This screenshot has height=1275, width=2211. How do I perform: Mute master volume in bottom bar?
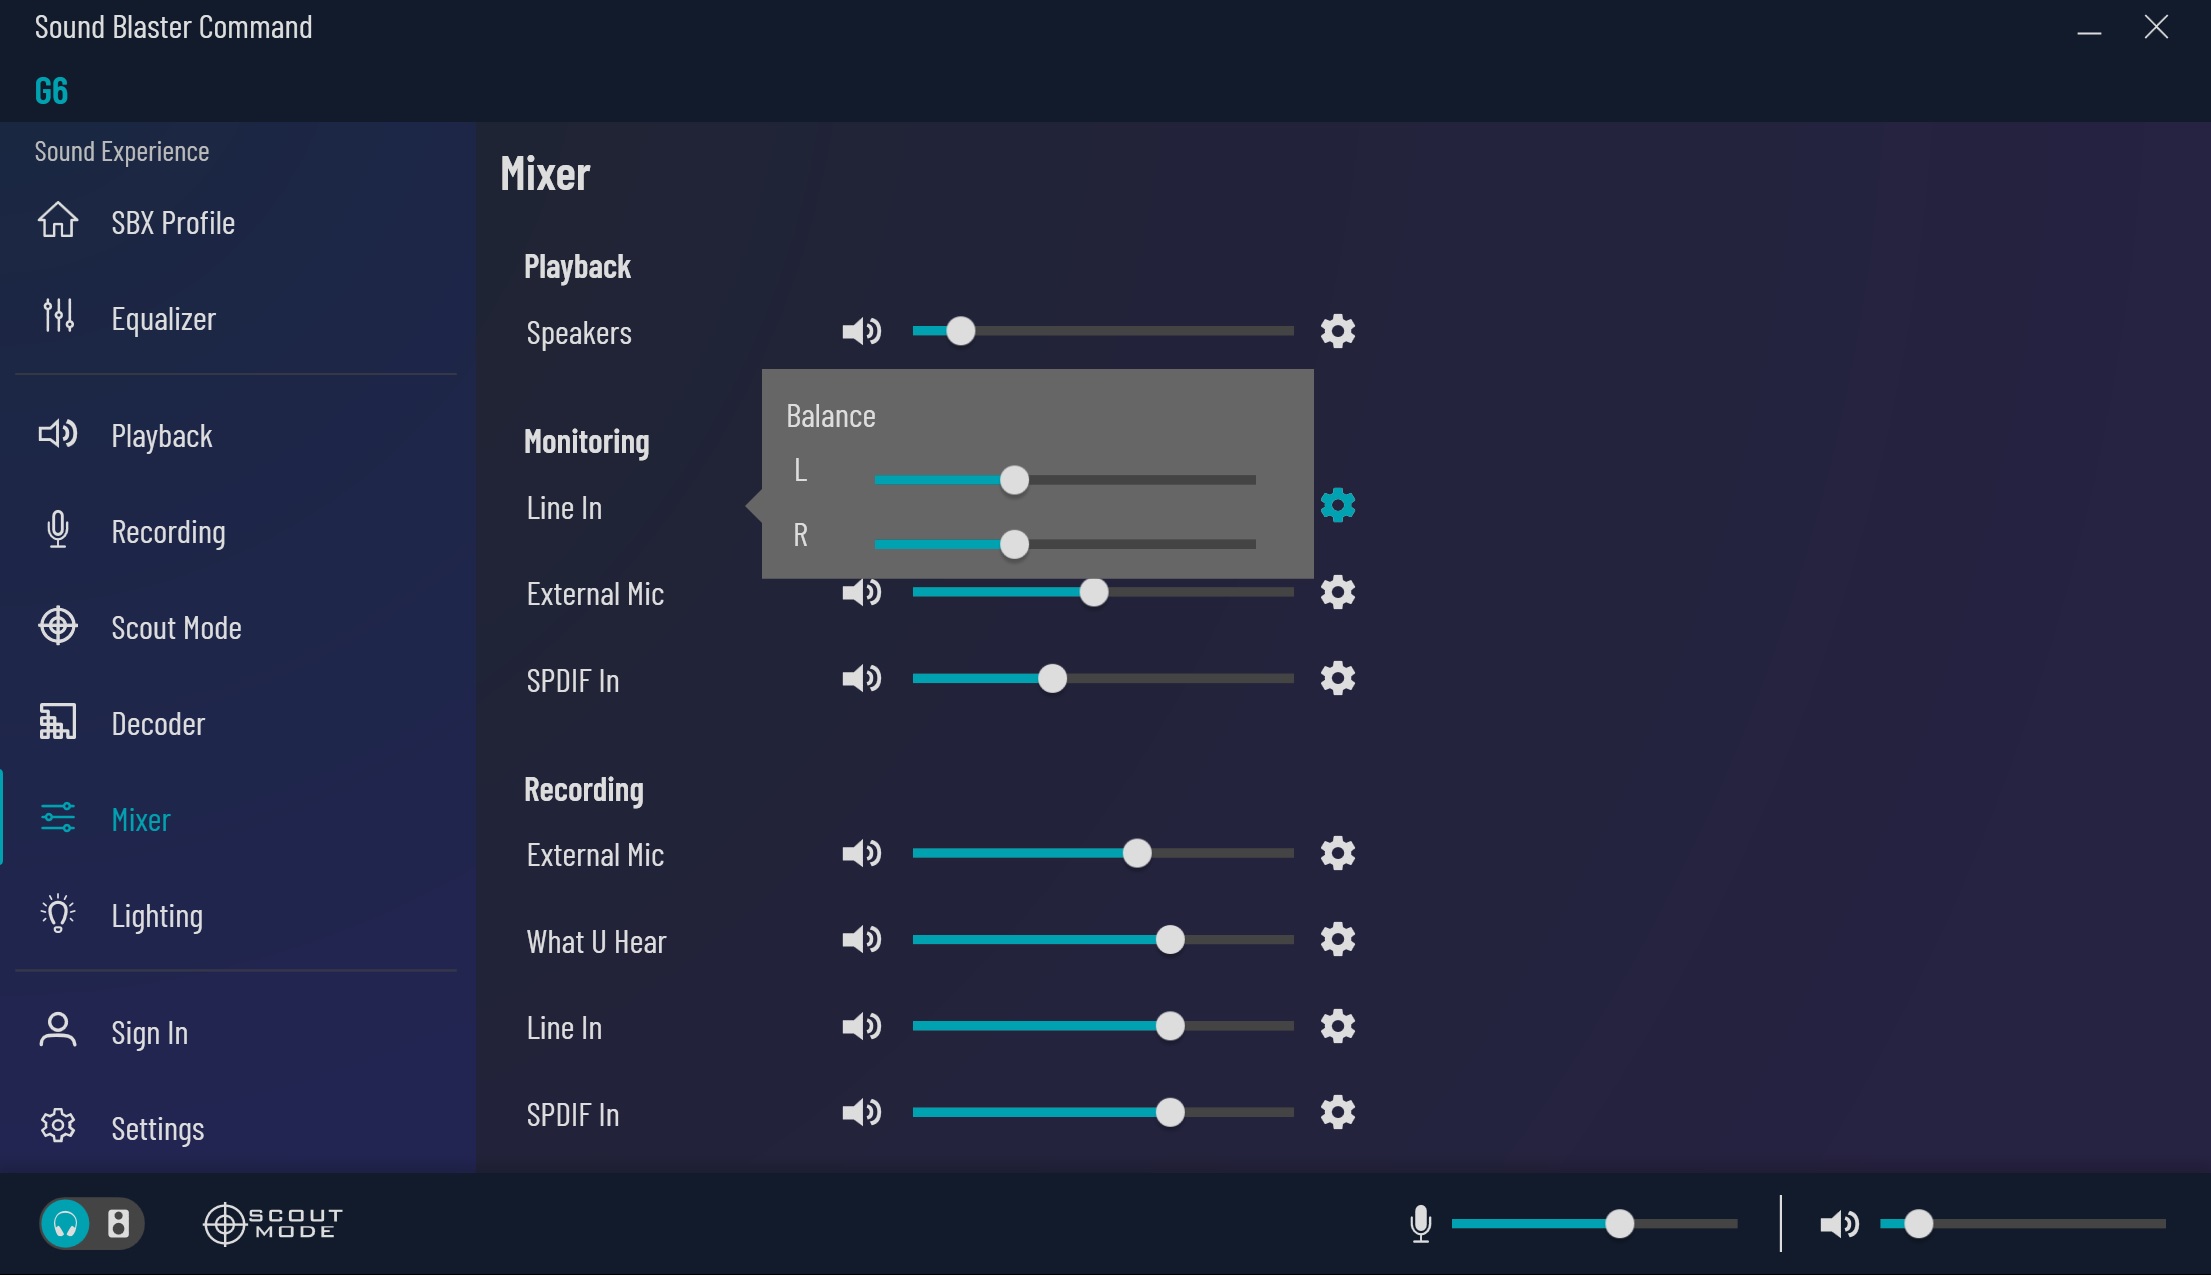(1840, 1224)
